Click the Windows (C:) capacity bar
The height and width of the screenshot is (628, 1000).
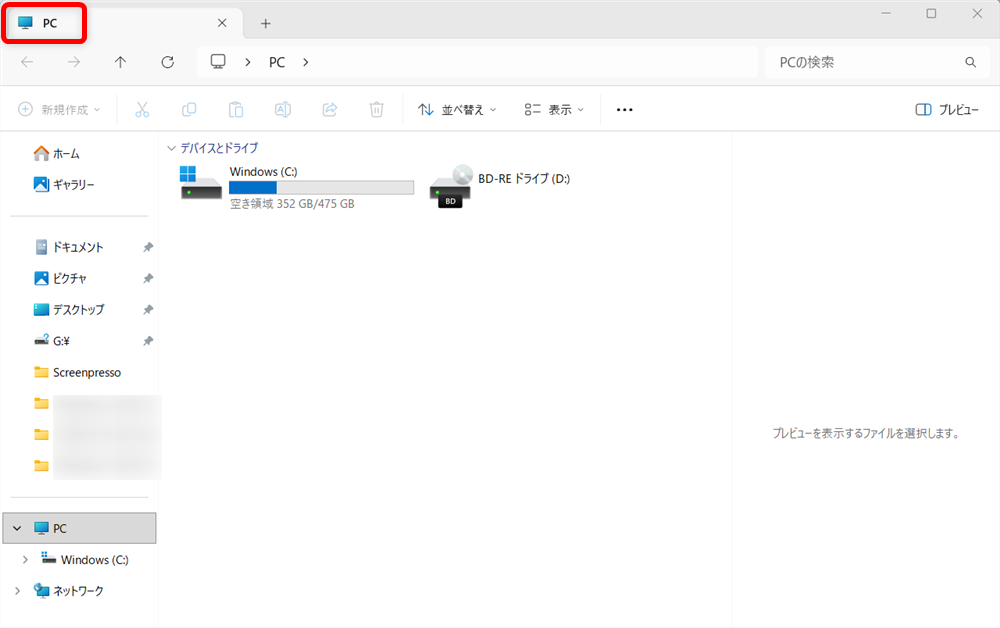click(320, 187)
